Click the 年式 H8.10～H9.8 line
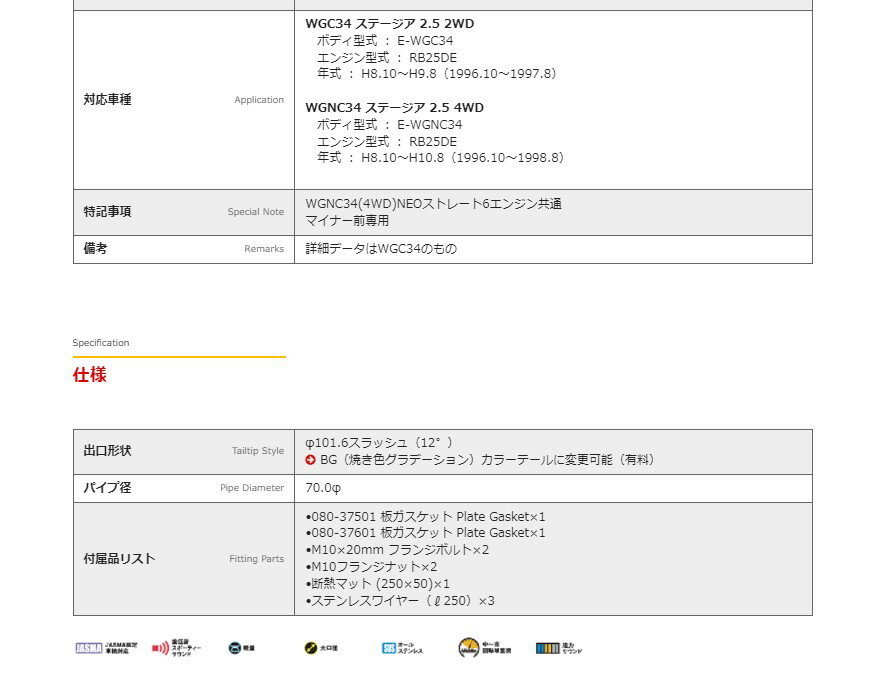This screenshot has width=886, height=681. (437, 73)
